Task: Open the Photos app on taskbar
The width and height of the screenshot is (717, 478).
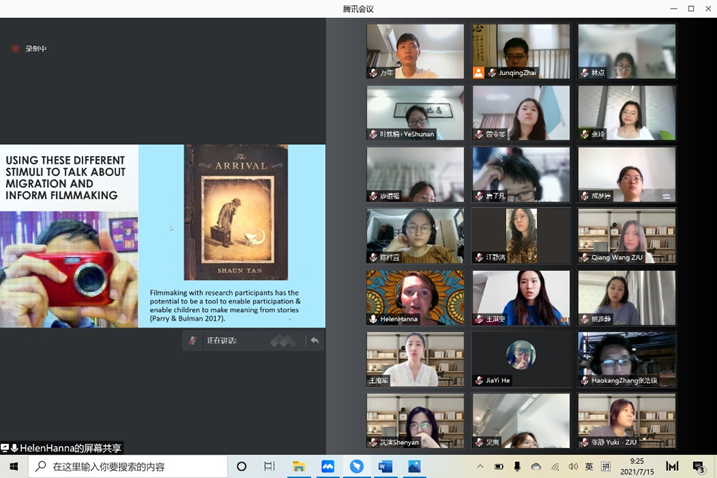Action: [414, 467]
